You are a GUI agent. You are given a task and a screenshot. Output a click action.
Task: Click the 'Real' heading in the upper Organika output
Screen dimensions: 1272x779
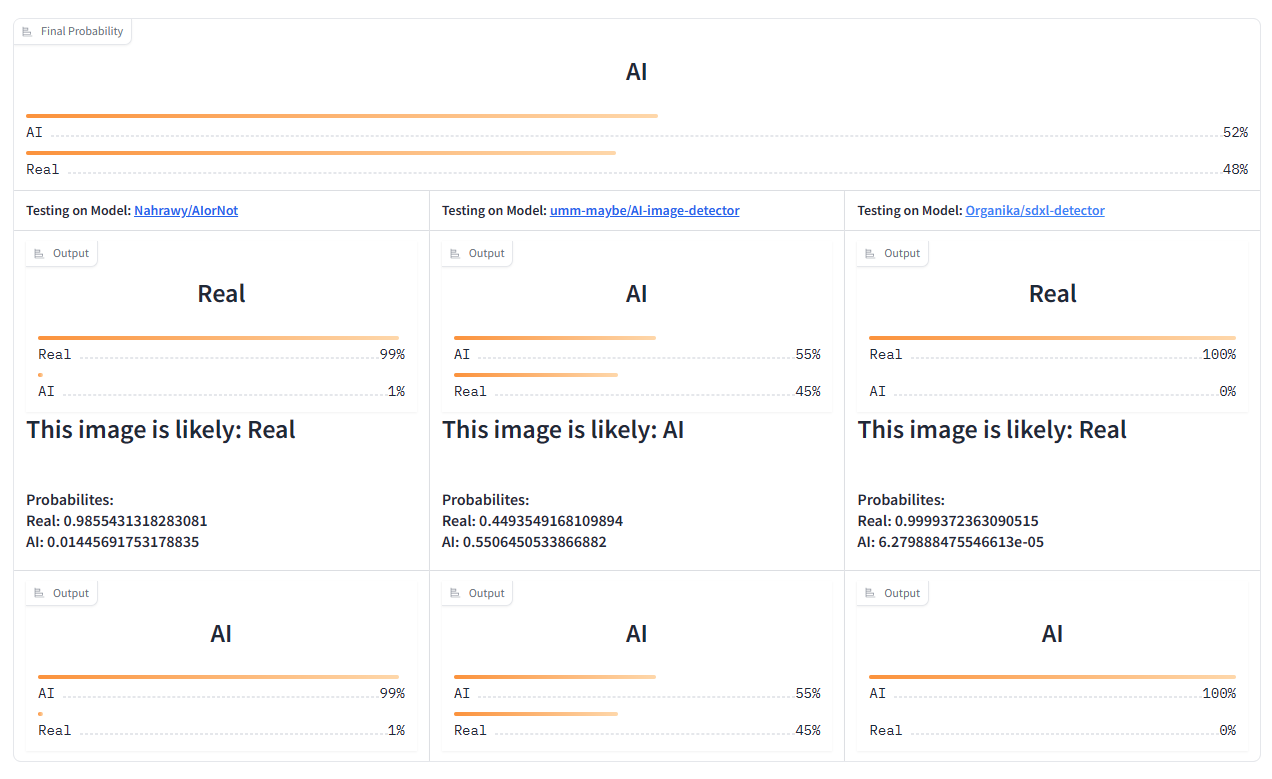pos(1053,294)
